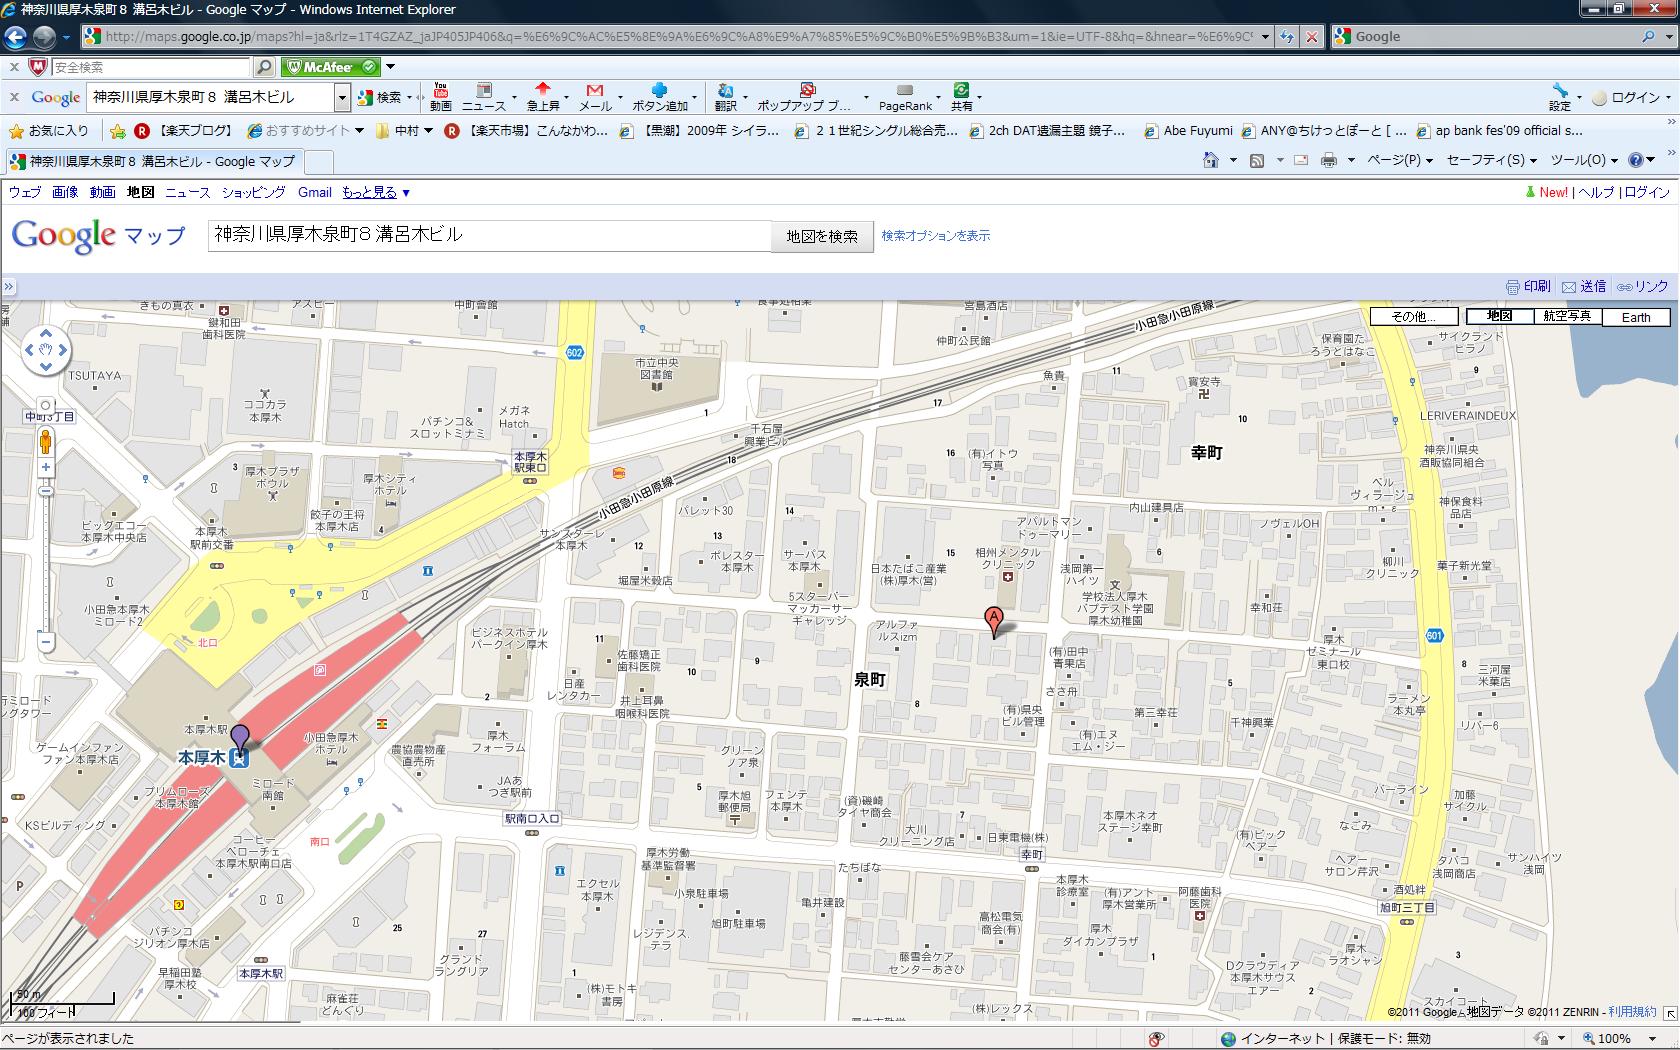Click the map zoom slider track
The height and width of the screenshot is (1050, 1680).
46,560
